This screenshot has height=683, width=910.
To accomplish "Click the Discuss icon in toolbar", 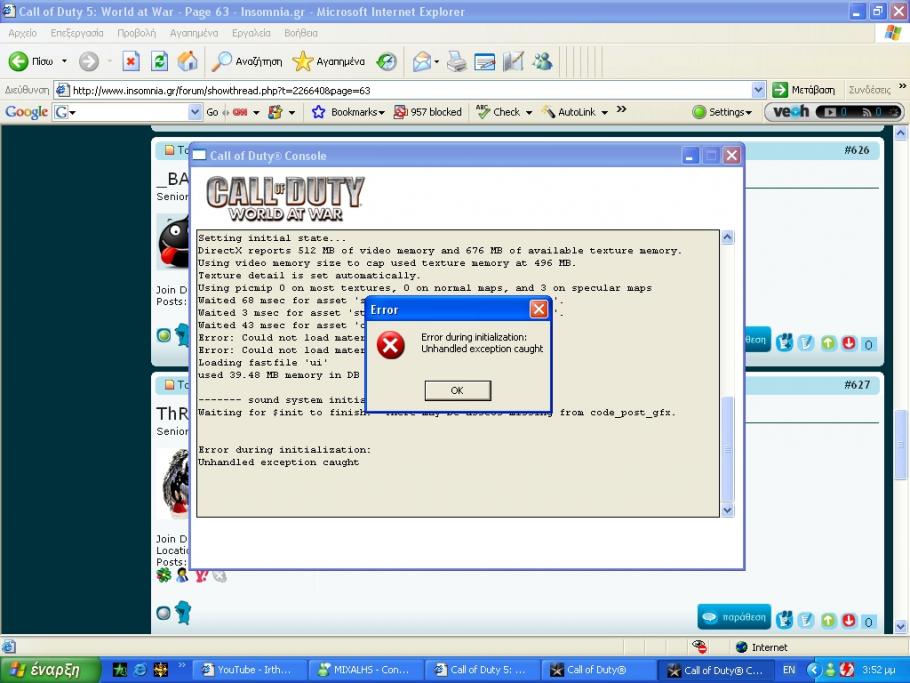I will (513, 61).
